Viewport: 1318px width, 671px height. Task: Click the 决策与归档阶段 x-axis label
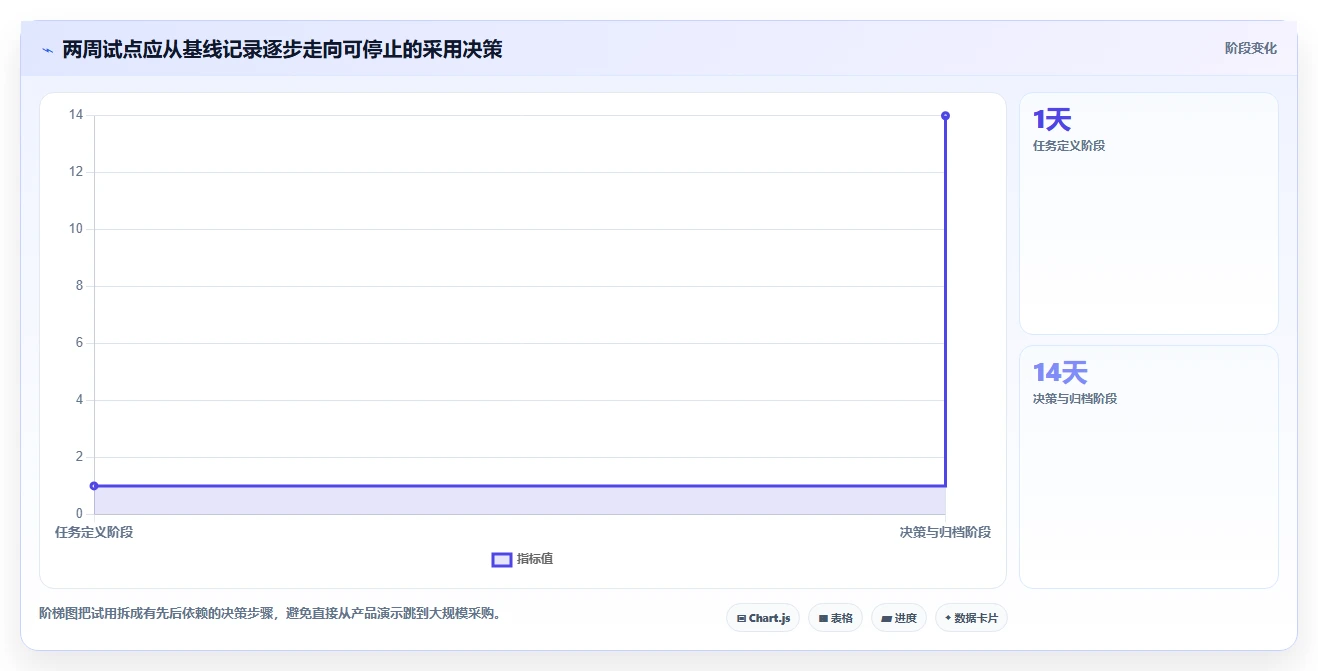click(945, 532)
